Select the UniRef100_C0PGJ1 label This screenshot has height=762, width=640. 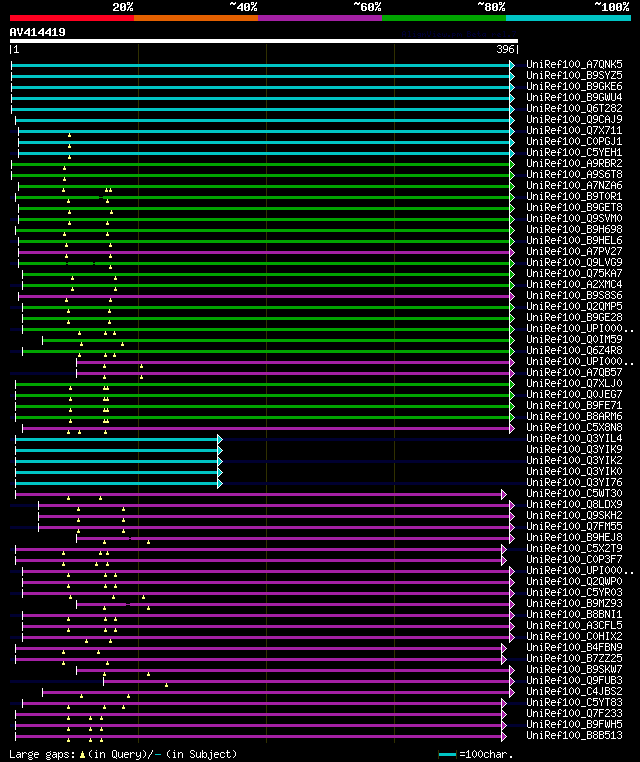pyautogui.click(x=574, y=141)
